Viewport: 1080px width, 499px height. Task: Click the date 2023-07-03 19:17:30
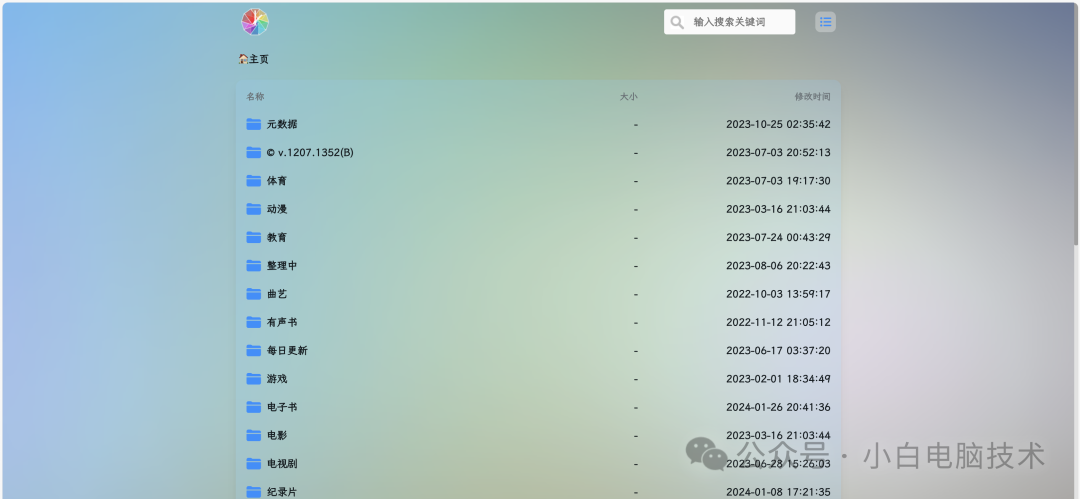(778, 181)
